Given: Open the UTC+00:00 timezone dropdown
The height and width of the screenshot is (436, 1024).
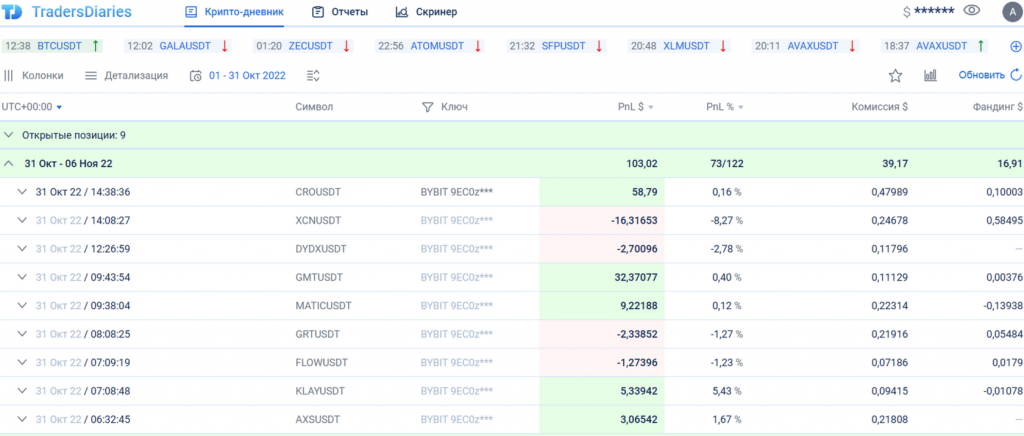Looking at the screenshot, I should coord(32,107).
